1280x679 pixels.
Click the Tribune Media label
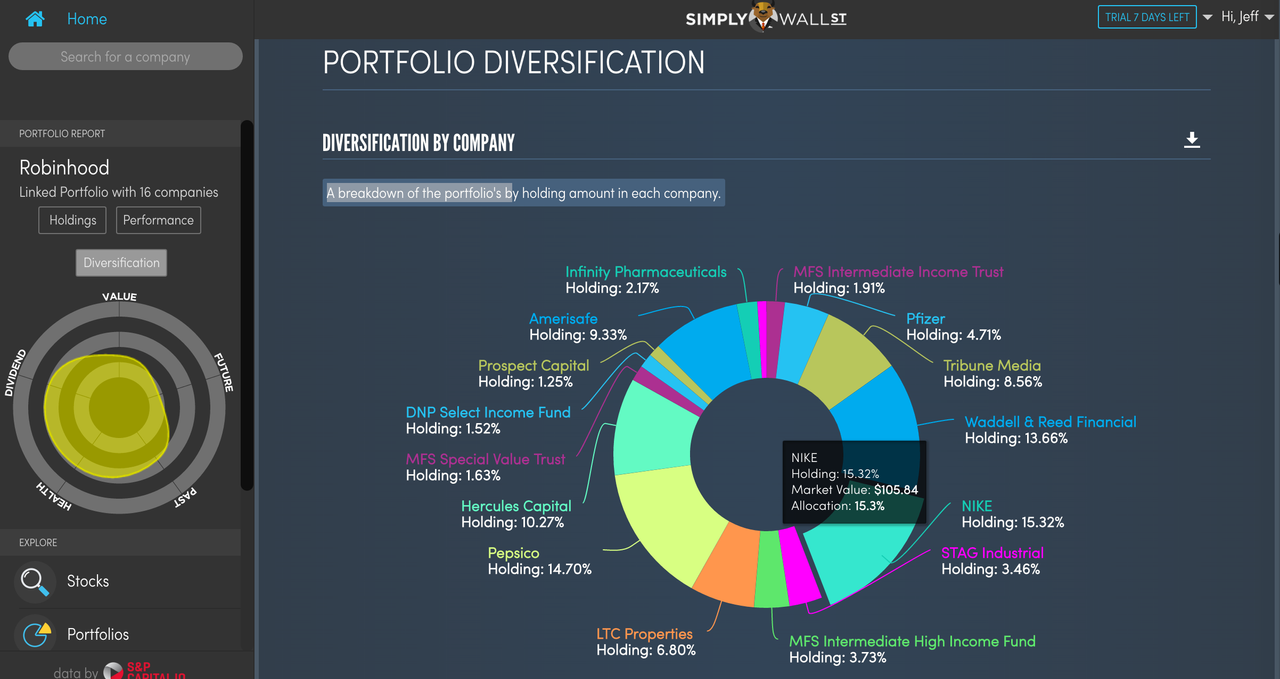(992, 365)
